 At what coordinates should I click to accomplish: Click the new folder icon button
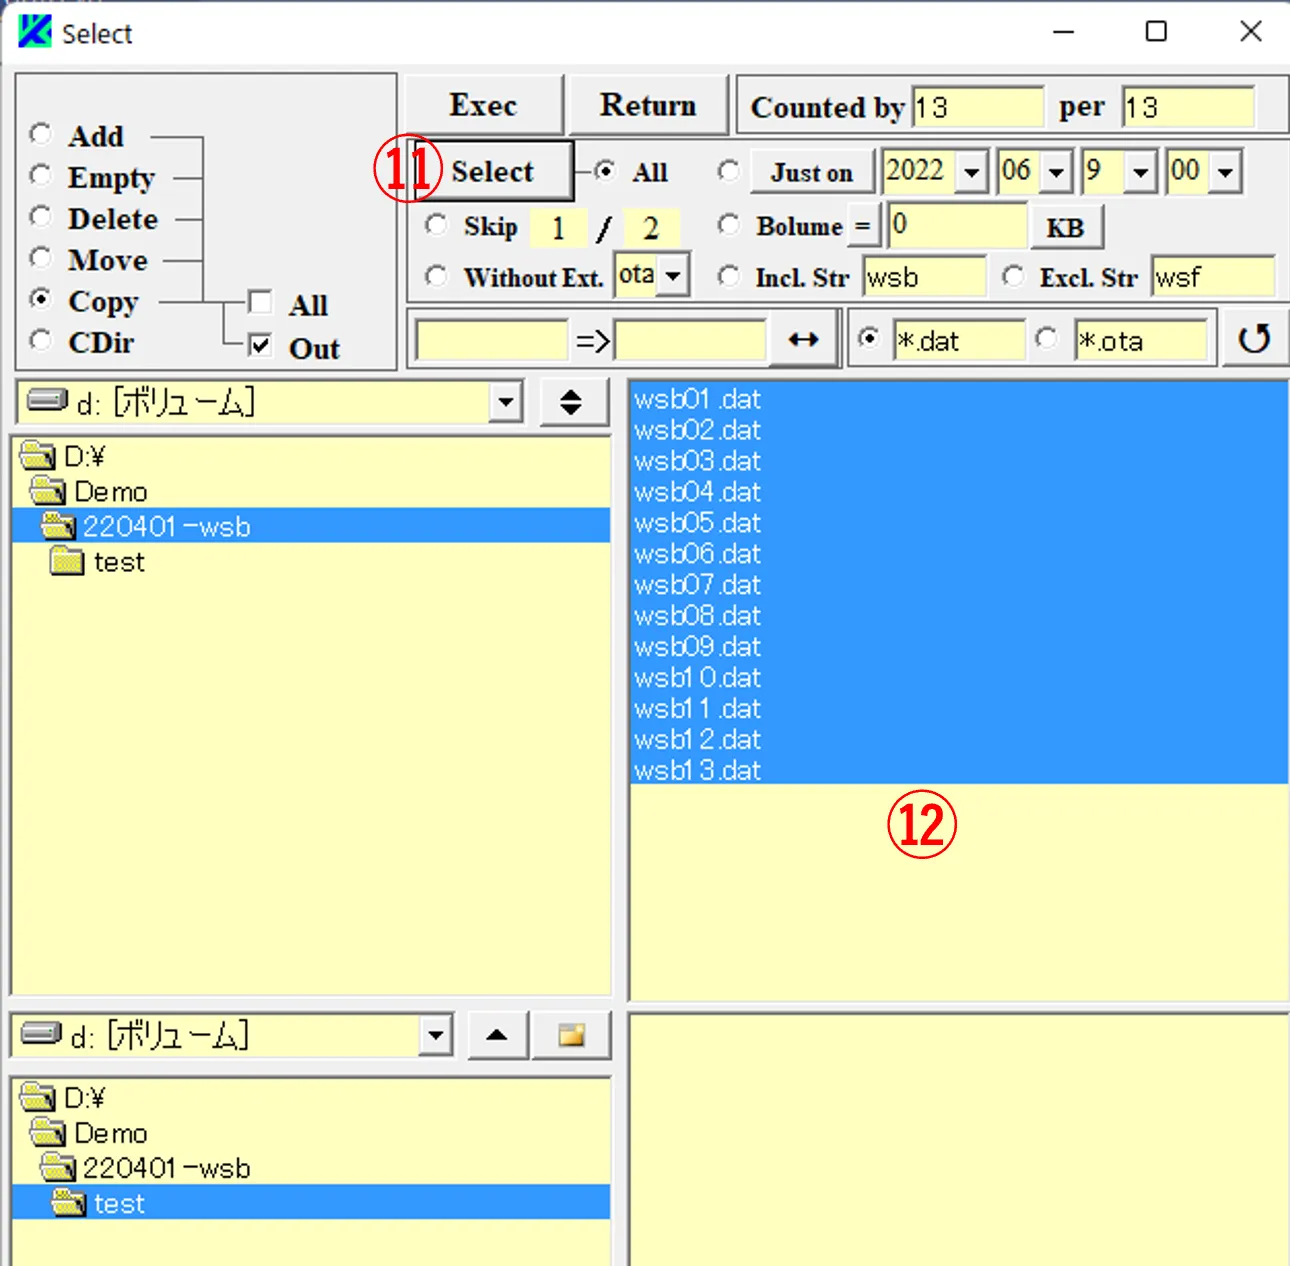571,1035
